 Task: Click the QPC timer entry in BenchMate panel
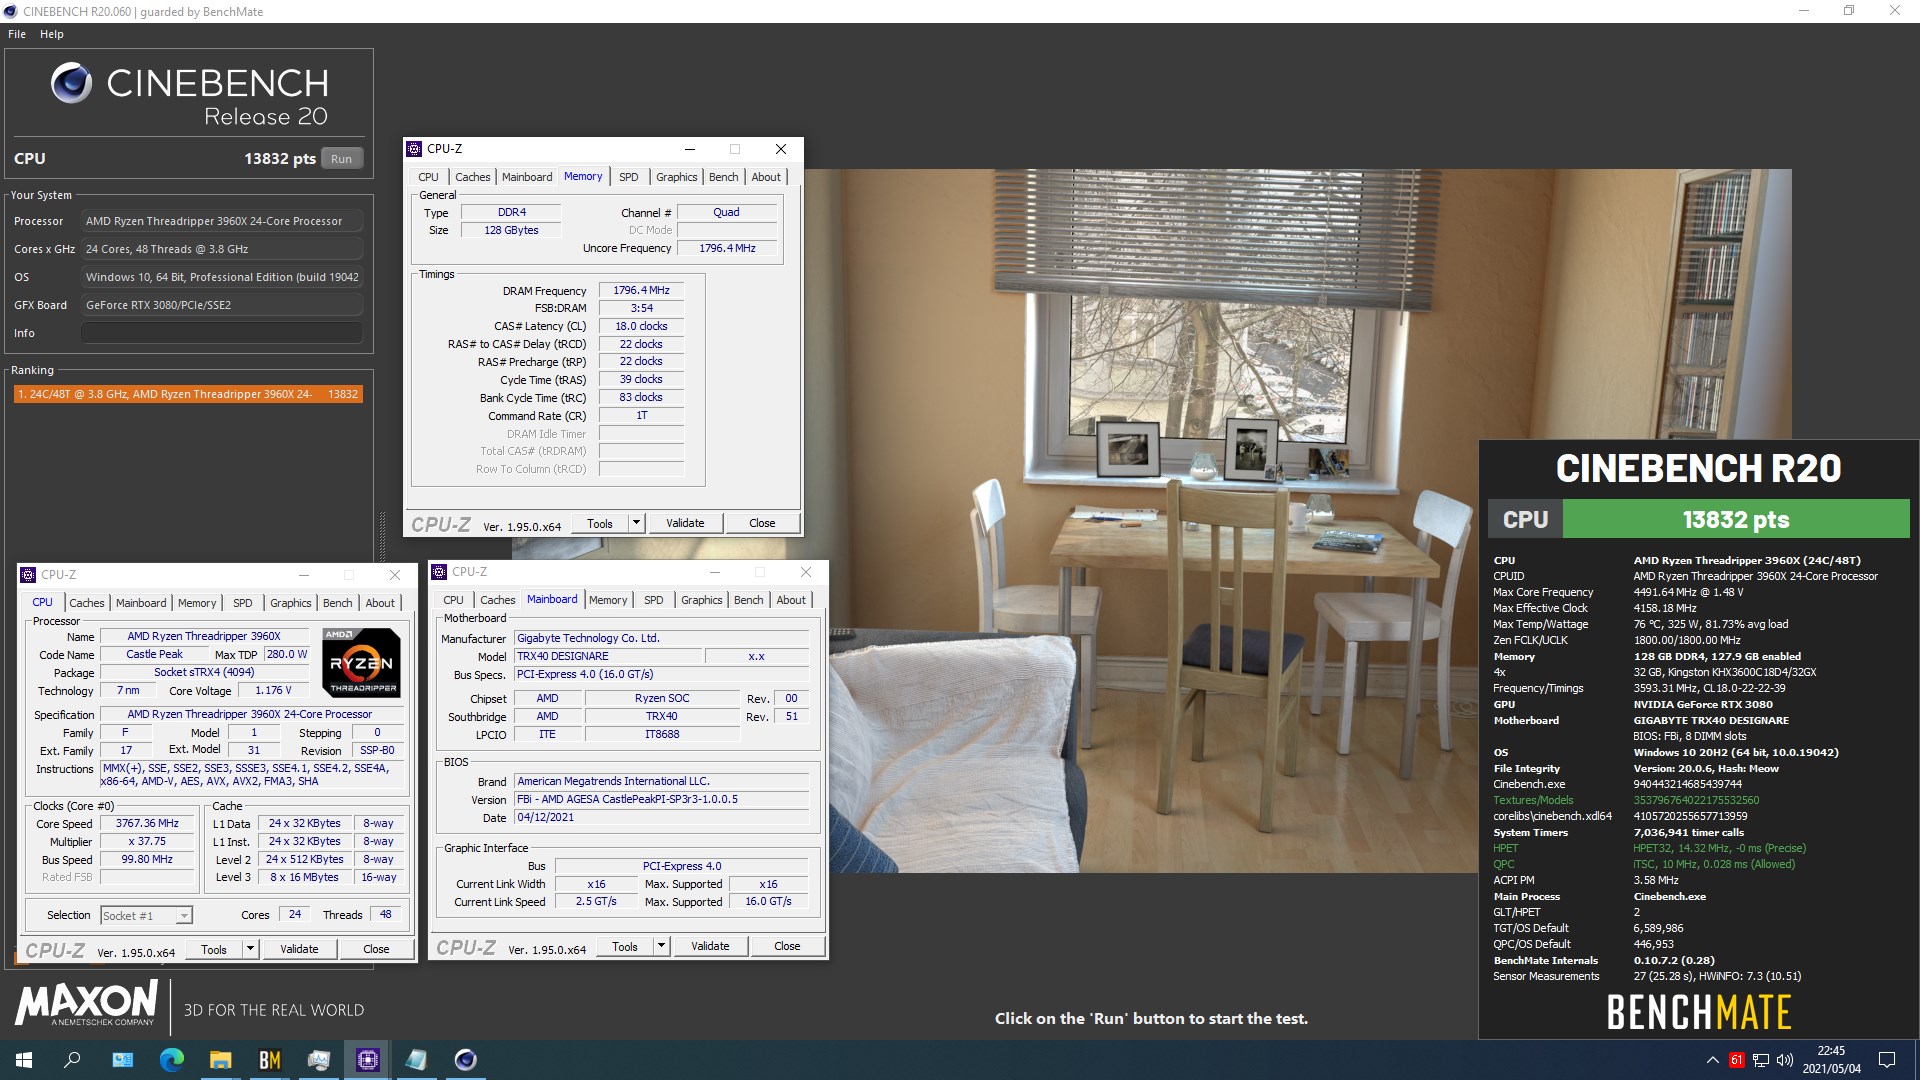(x=1644, y=864)
